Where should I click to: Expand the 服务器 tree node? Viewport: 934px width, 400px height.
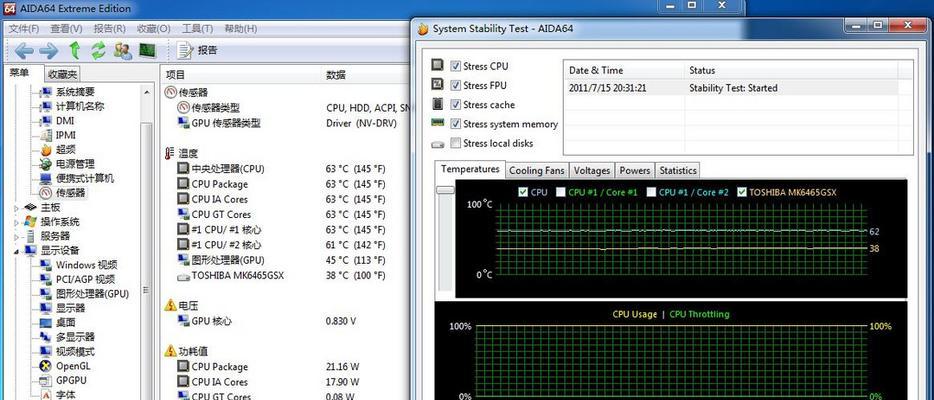point(17,236)
